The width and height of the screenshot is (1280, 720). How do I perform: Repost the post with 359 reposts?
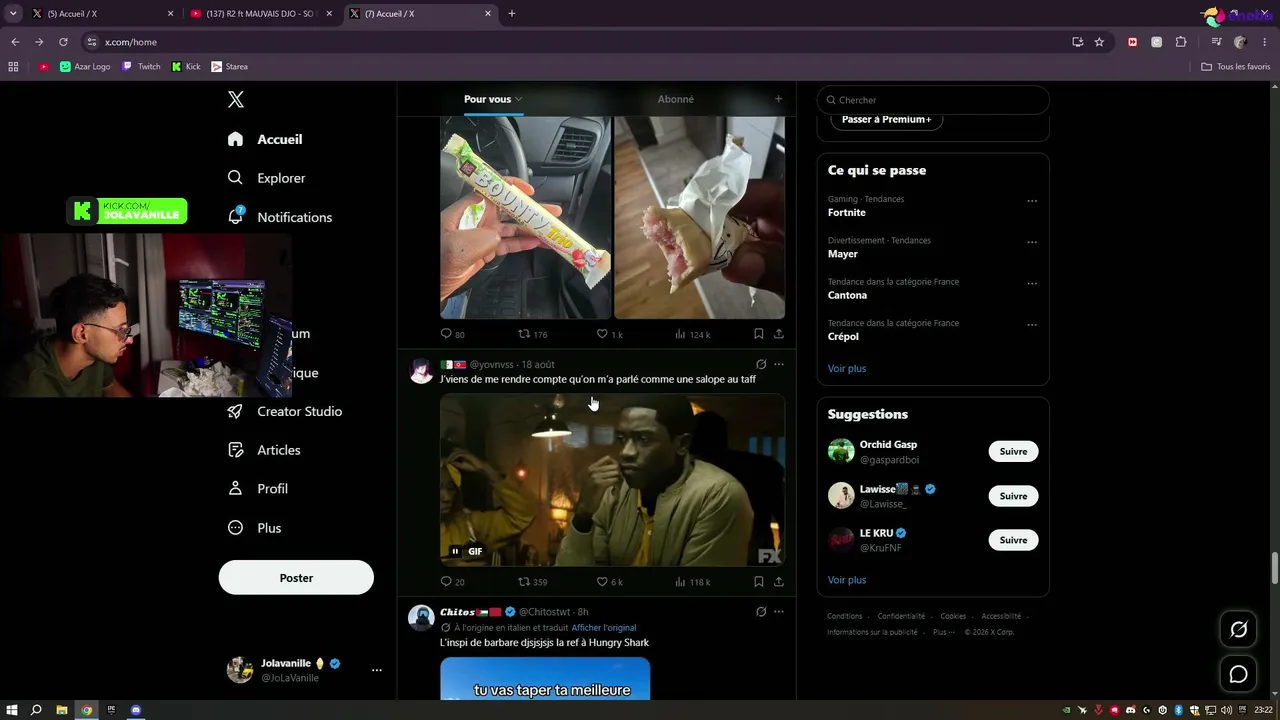pyautogui.click(x=532, y=582)
